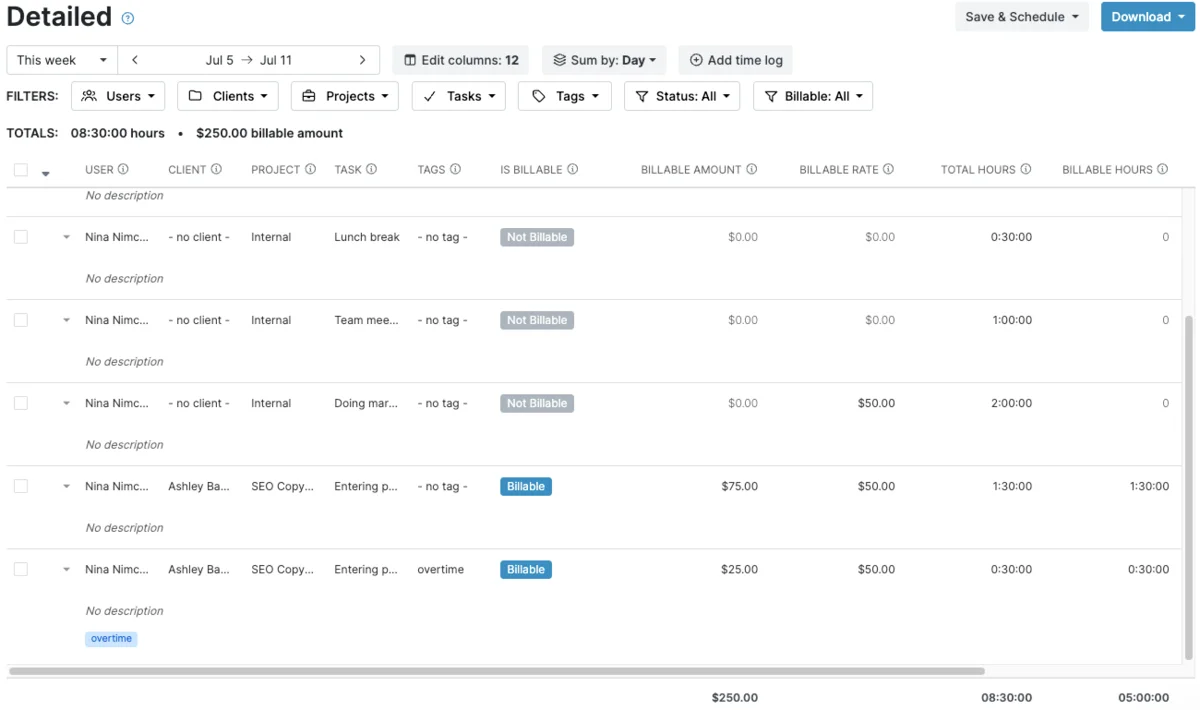Click the overtime tag chip under description
Screen dimensions: 1200x710
(111, 638)
